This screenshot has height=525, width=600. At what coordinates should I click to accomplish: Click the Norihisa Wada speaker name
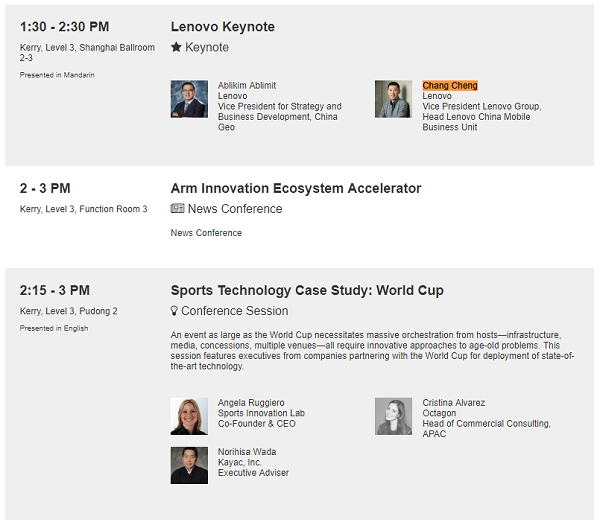point(247,452)
